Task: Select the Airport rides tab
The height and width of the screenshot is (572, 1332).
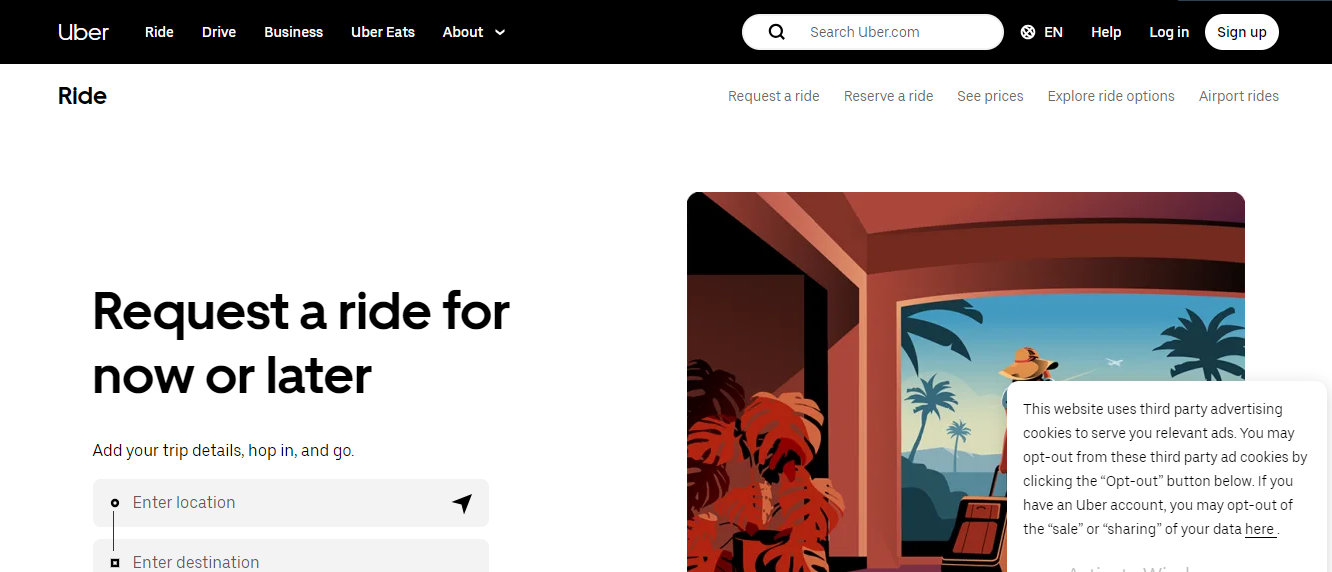Action: [x=1239, y=96]
